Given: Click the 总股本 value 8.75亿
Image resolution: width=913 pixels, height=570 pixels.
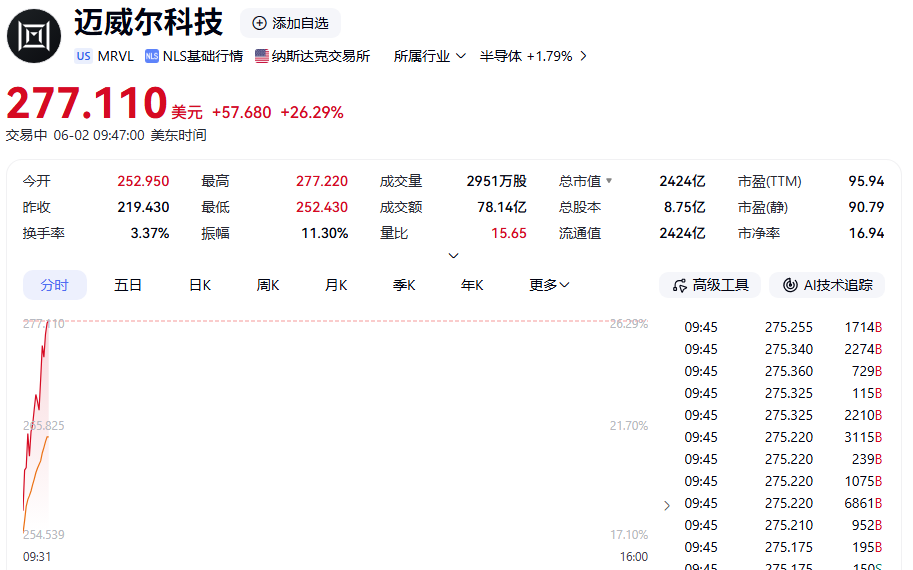Looking at the screenshot, I should pyautogui.click(x=685, y=207).
